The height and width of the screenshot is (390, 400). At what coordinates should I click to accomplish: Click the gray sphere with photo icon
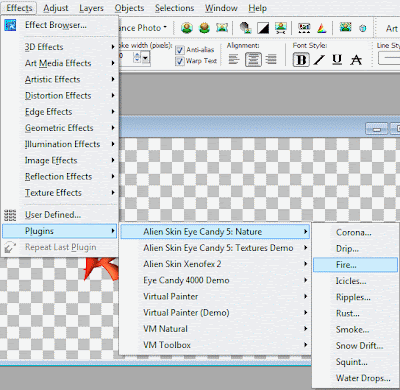246,28
